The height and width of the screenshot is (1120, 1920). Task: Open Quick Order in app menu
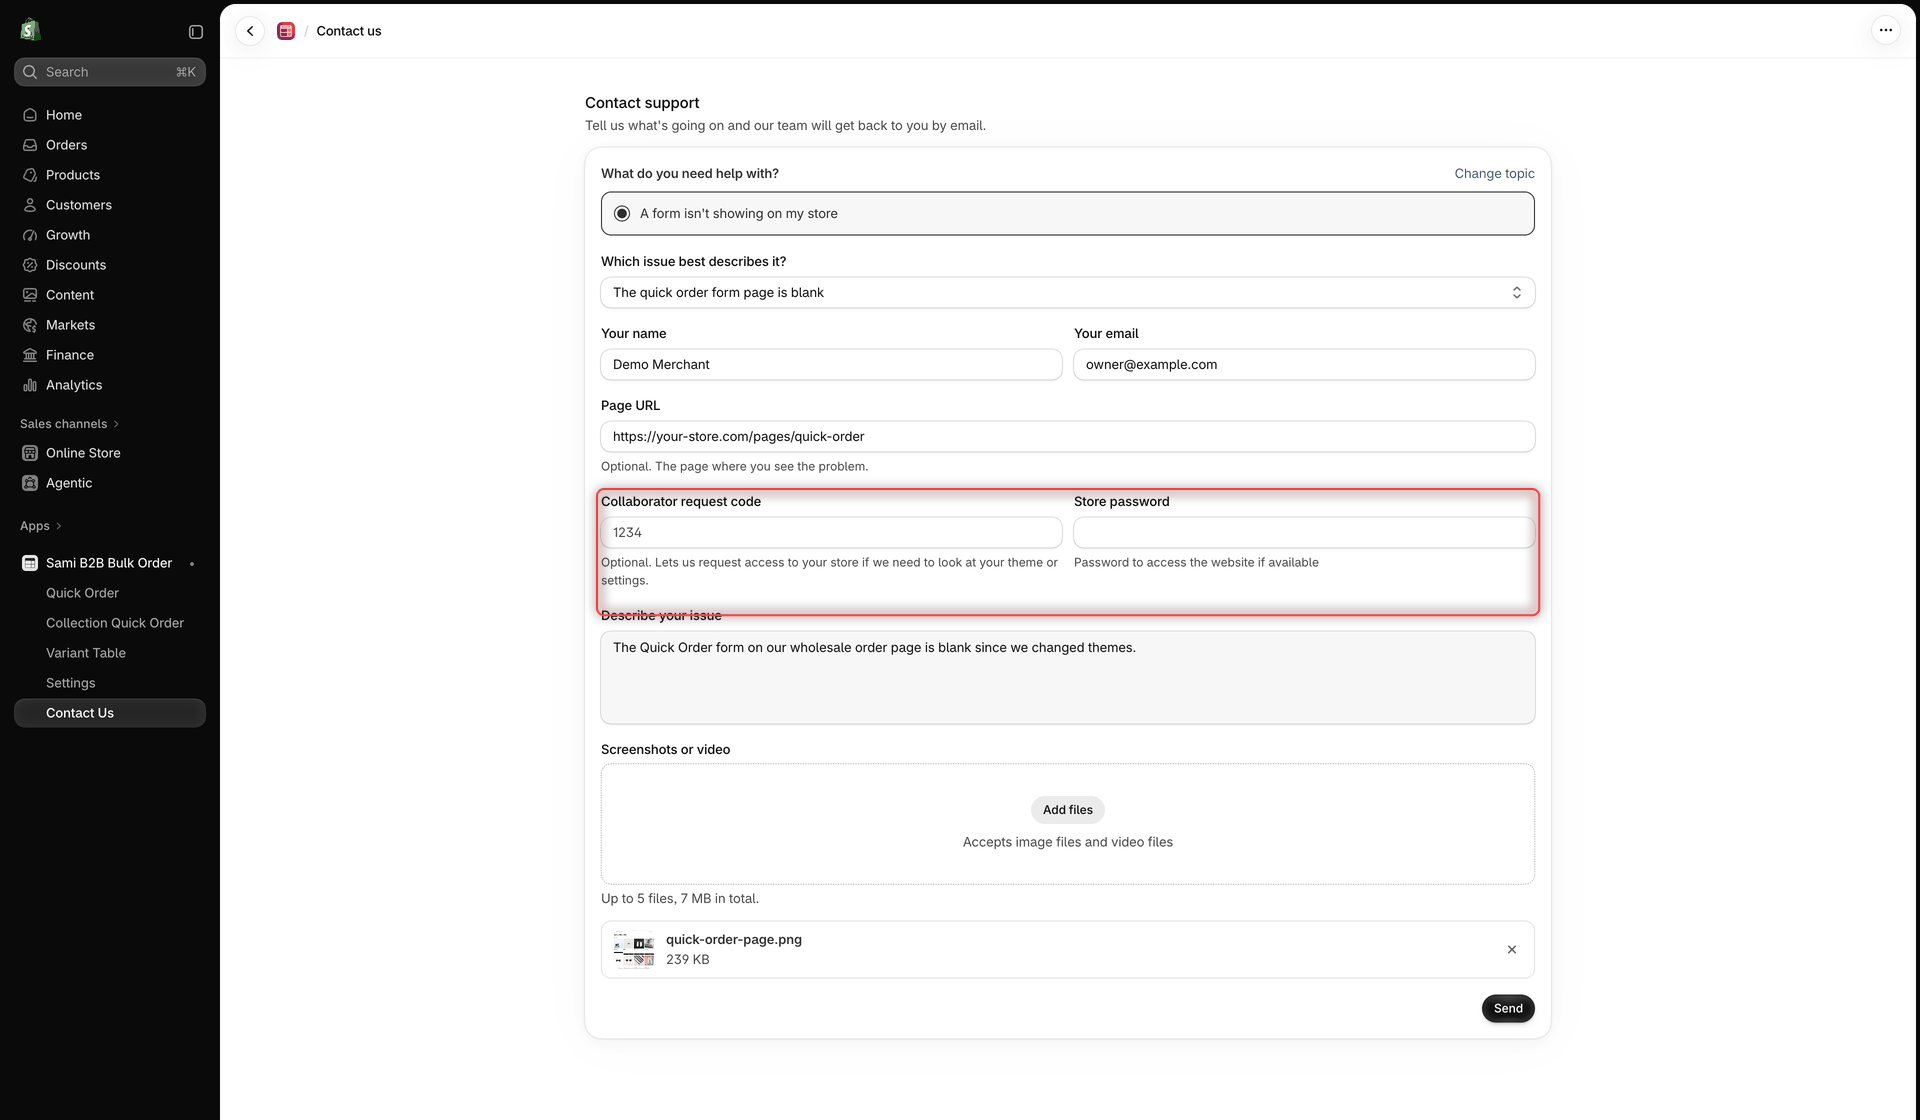click(82, 593)
